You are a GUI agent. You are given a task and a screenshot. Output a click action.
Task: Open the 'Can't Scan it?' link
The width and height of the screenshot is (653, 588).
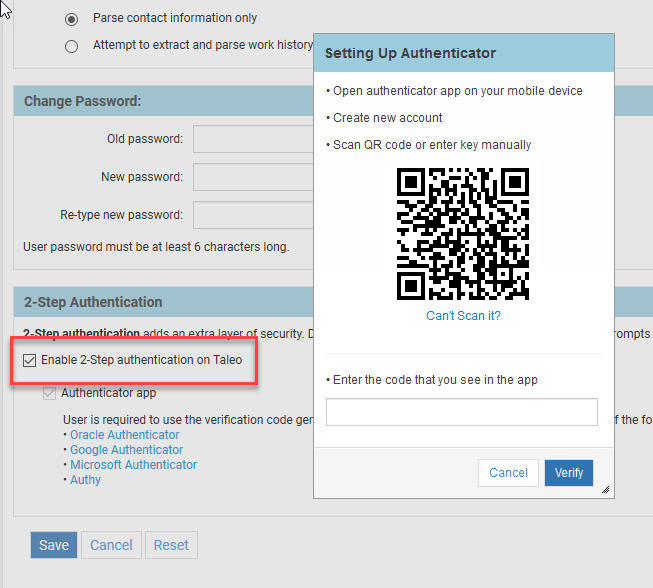[x=463, y=316]
